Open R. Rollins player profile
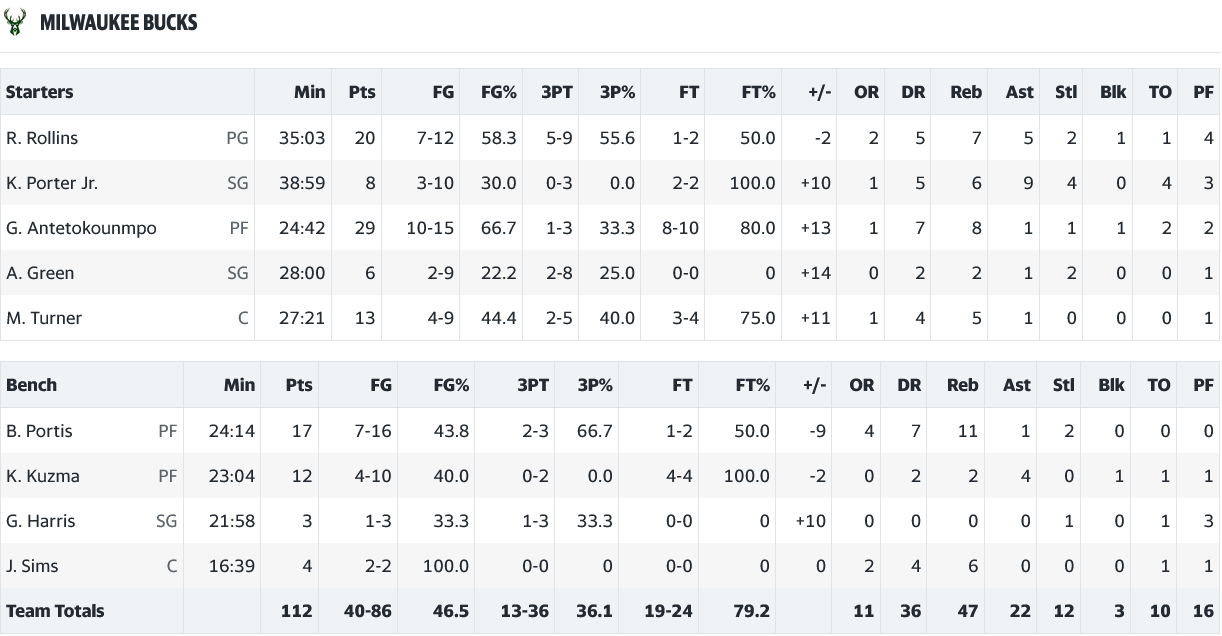This screenshot has width=1222, height=636. click(x=42, y=138)
